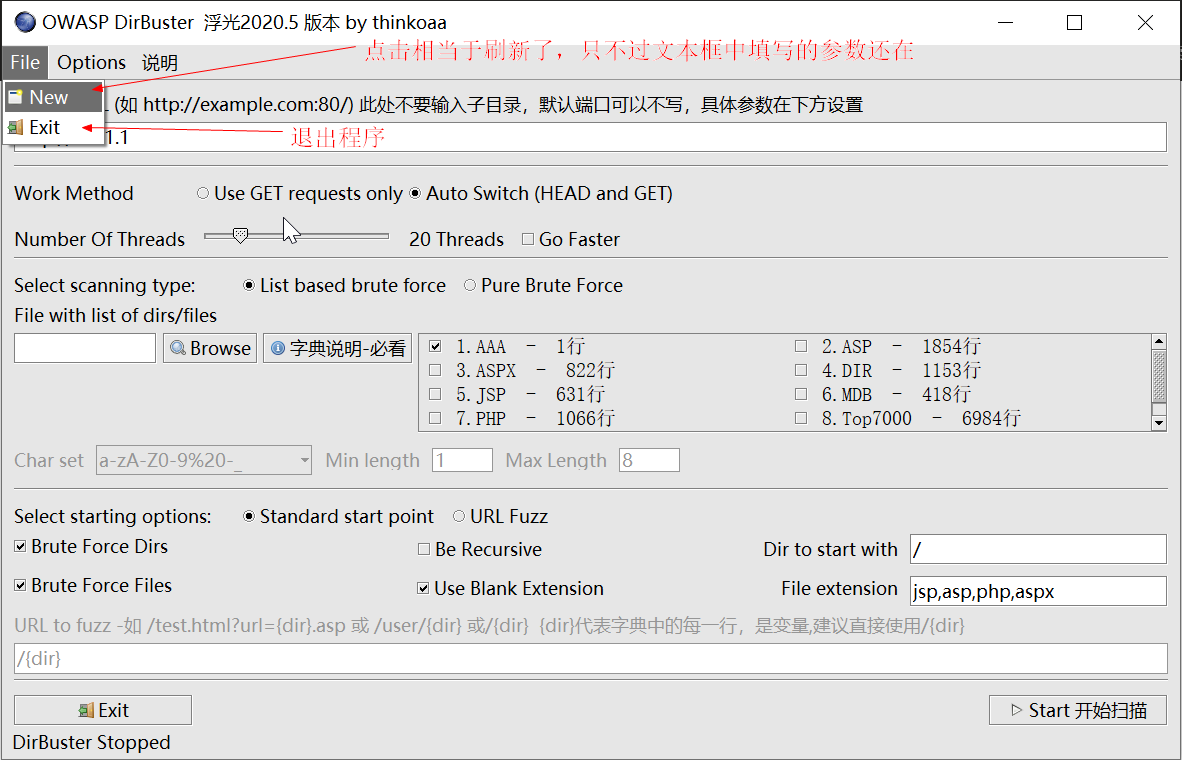The height and width of the screenshot is (760, 1182).
Task: Click the Browse button
Action: pyautogui.click(x=210, y=348)
